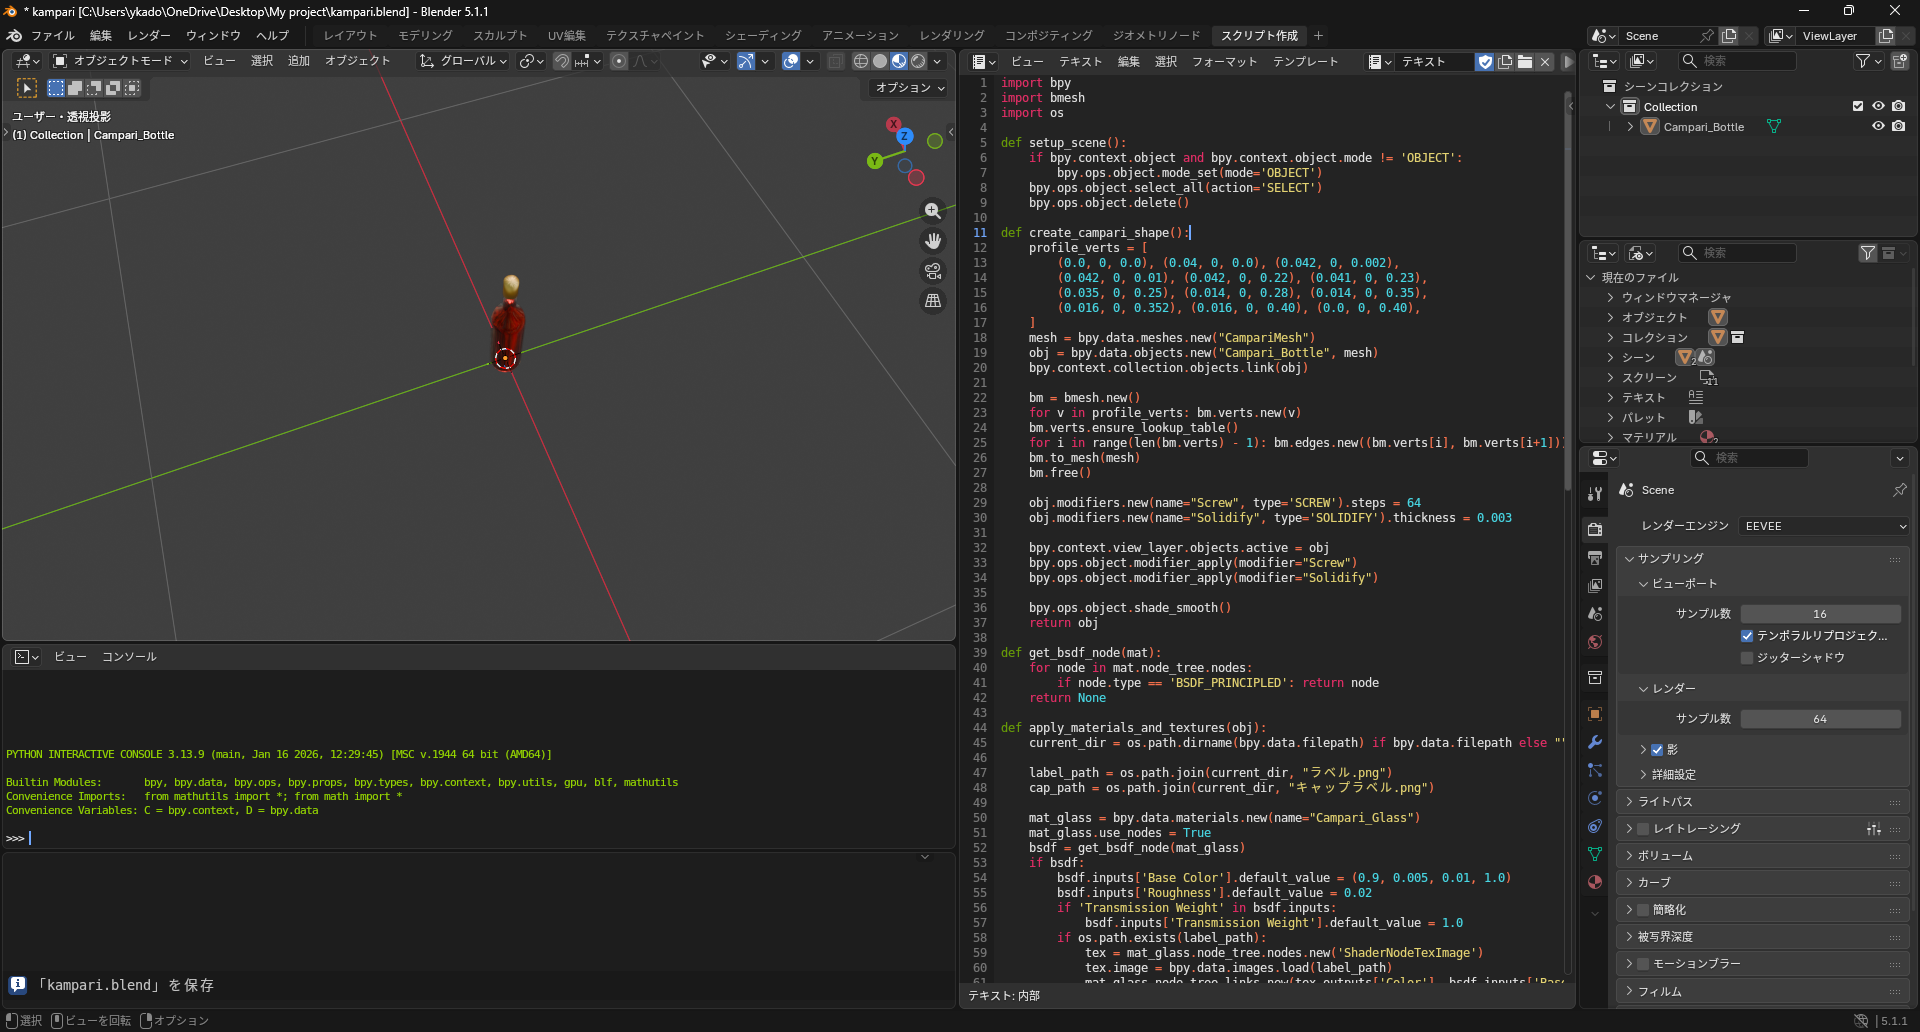Run the script with play button

tap(1568, 62)
